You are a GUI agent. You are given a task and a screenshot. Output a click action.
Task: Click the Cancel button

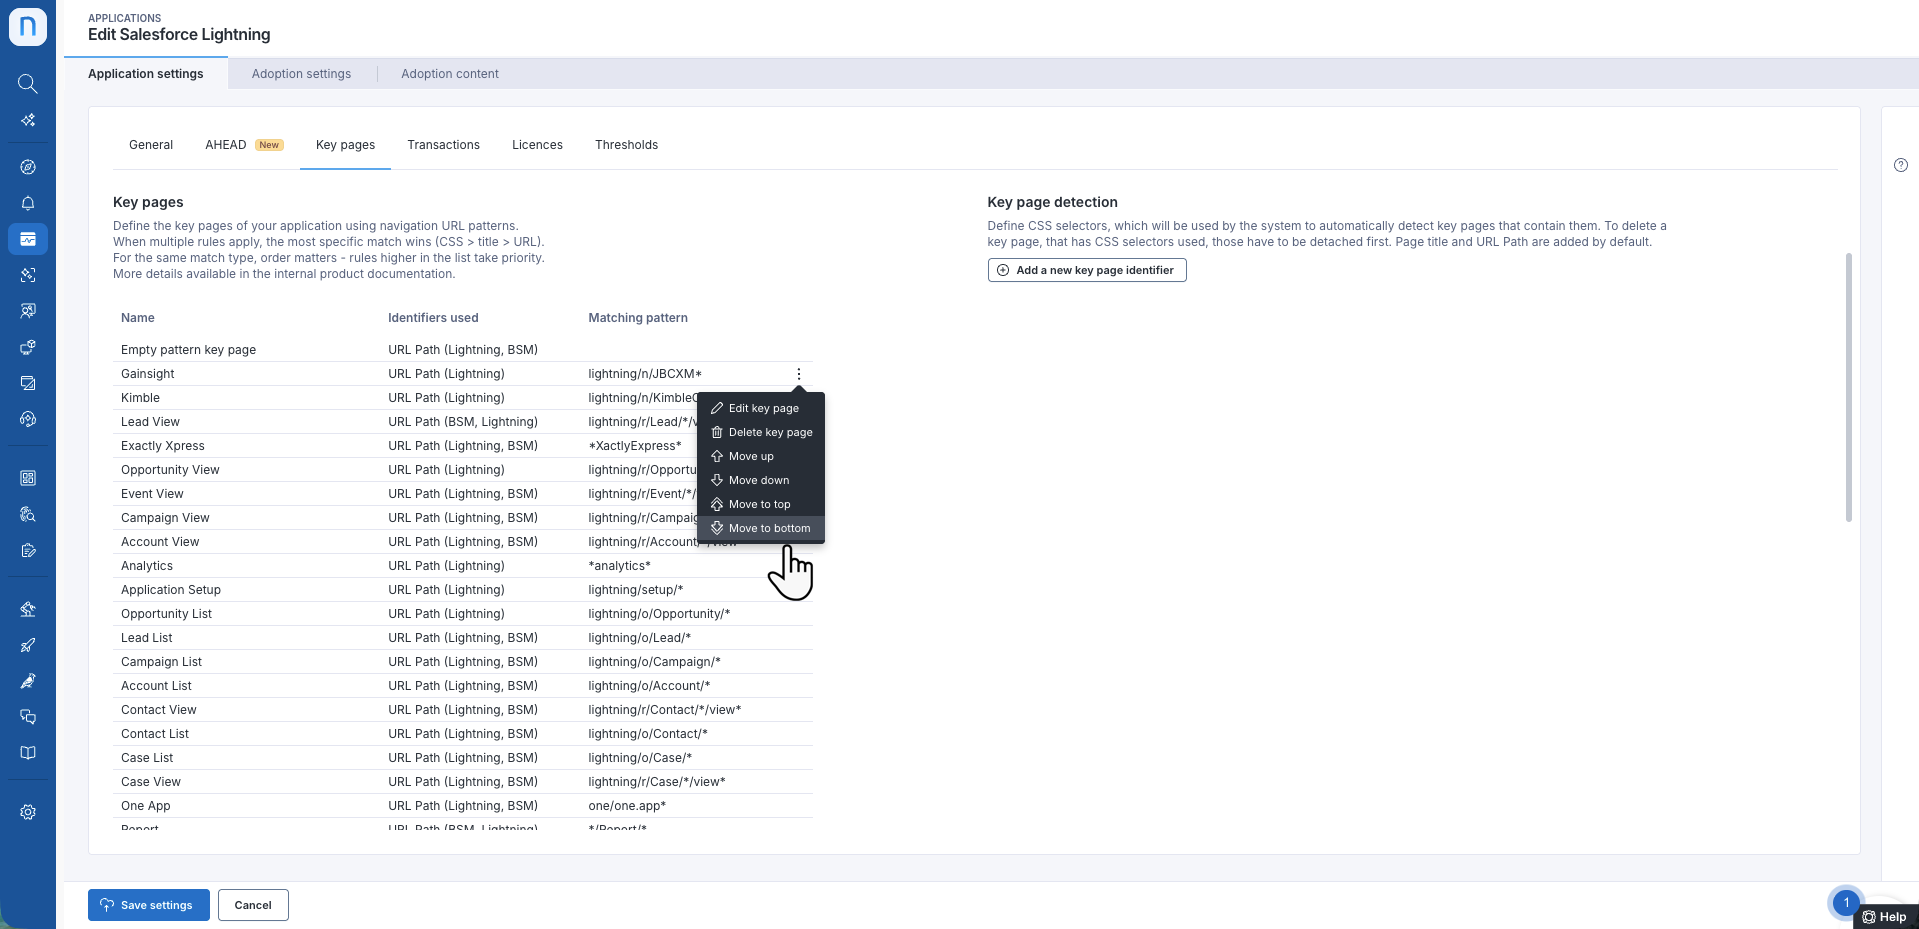[253, 905]
